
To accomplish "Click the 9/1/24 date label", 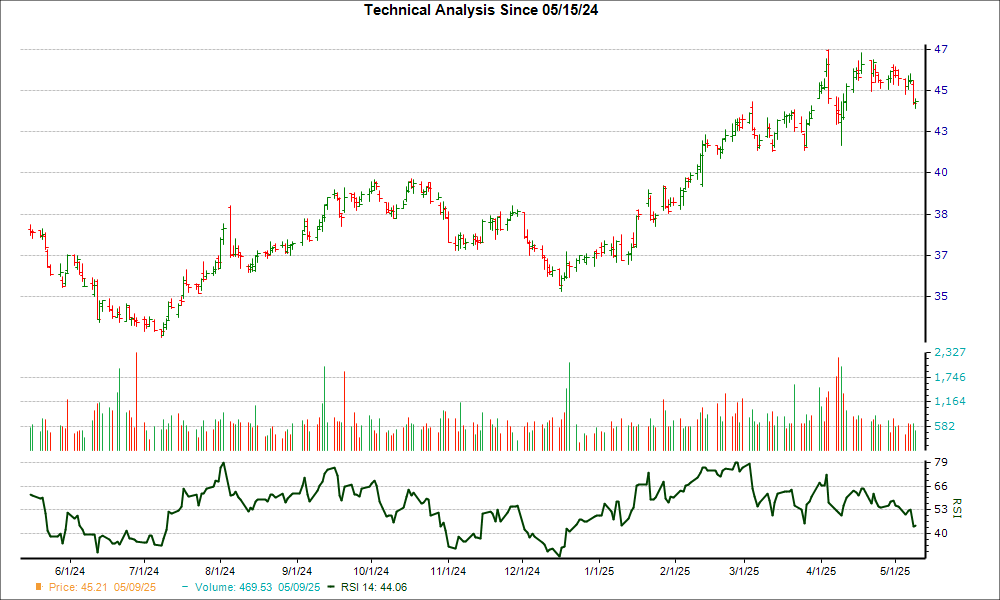I will (297, 571).
